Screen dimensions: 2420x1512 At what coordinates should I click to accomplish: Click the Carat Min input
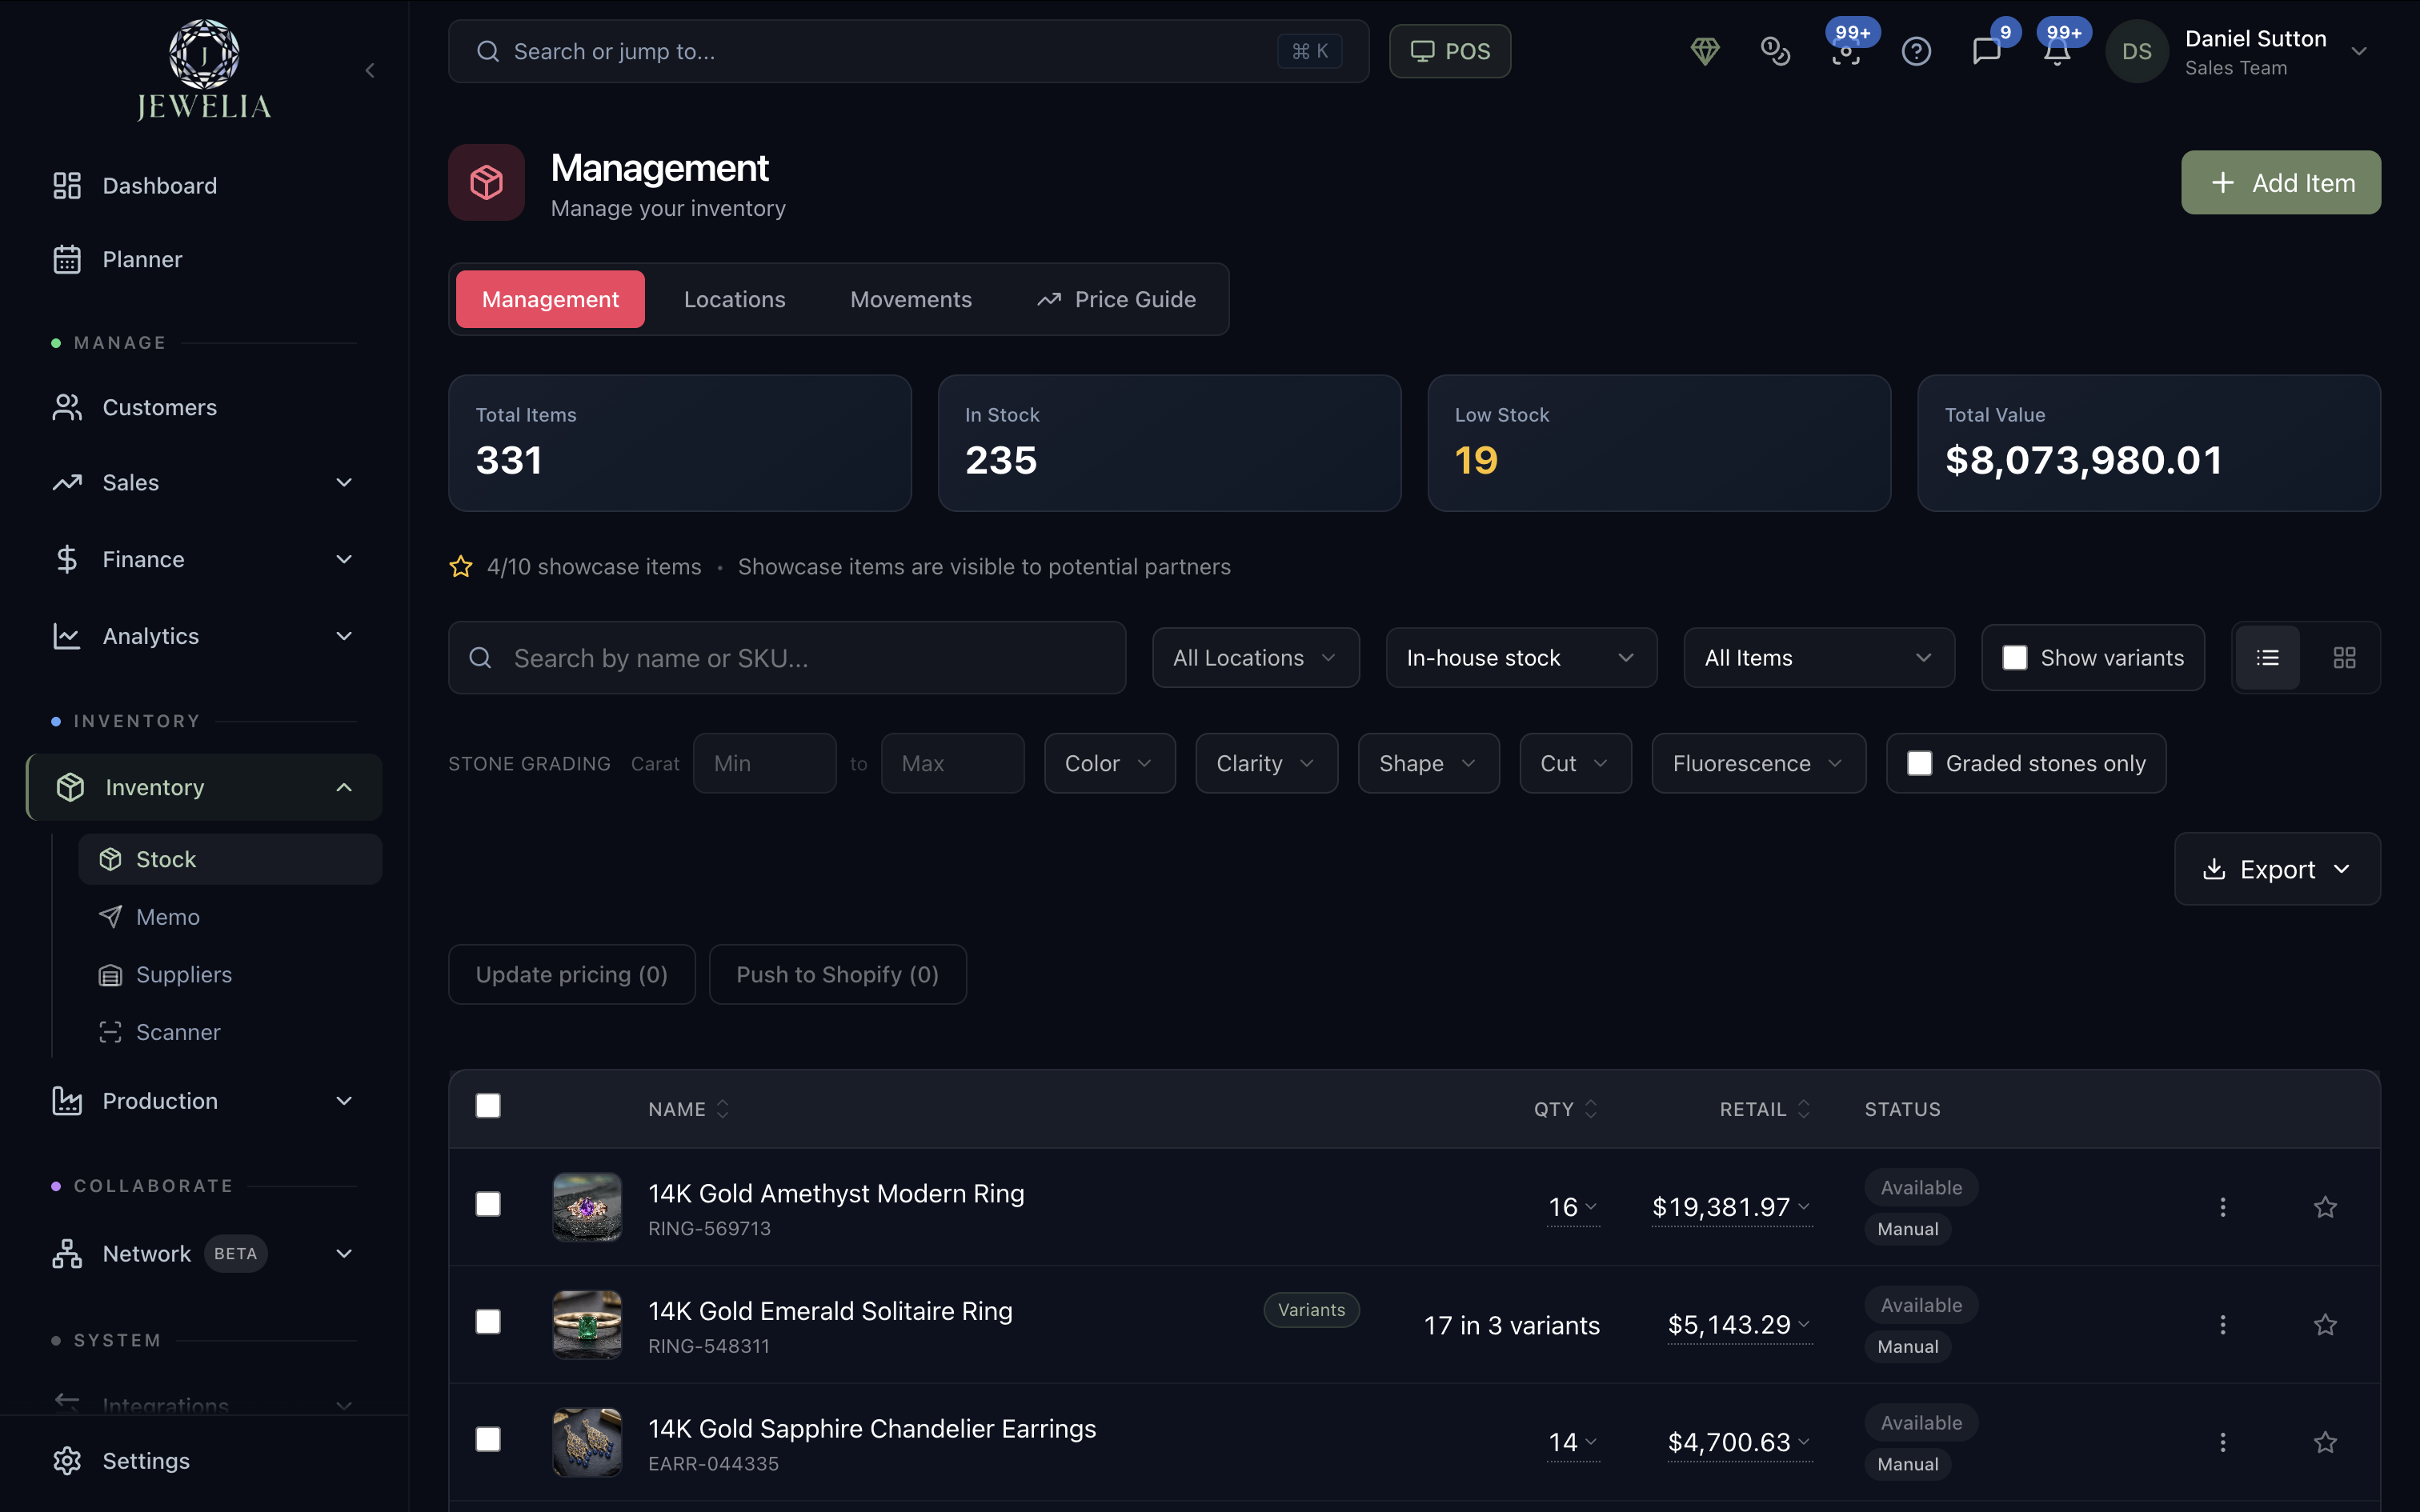pos(764,763)
